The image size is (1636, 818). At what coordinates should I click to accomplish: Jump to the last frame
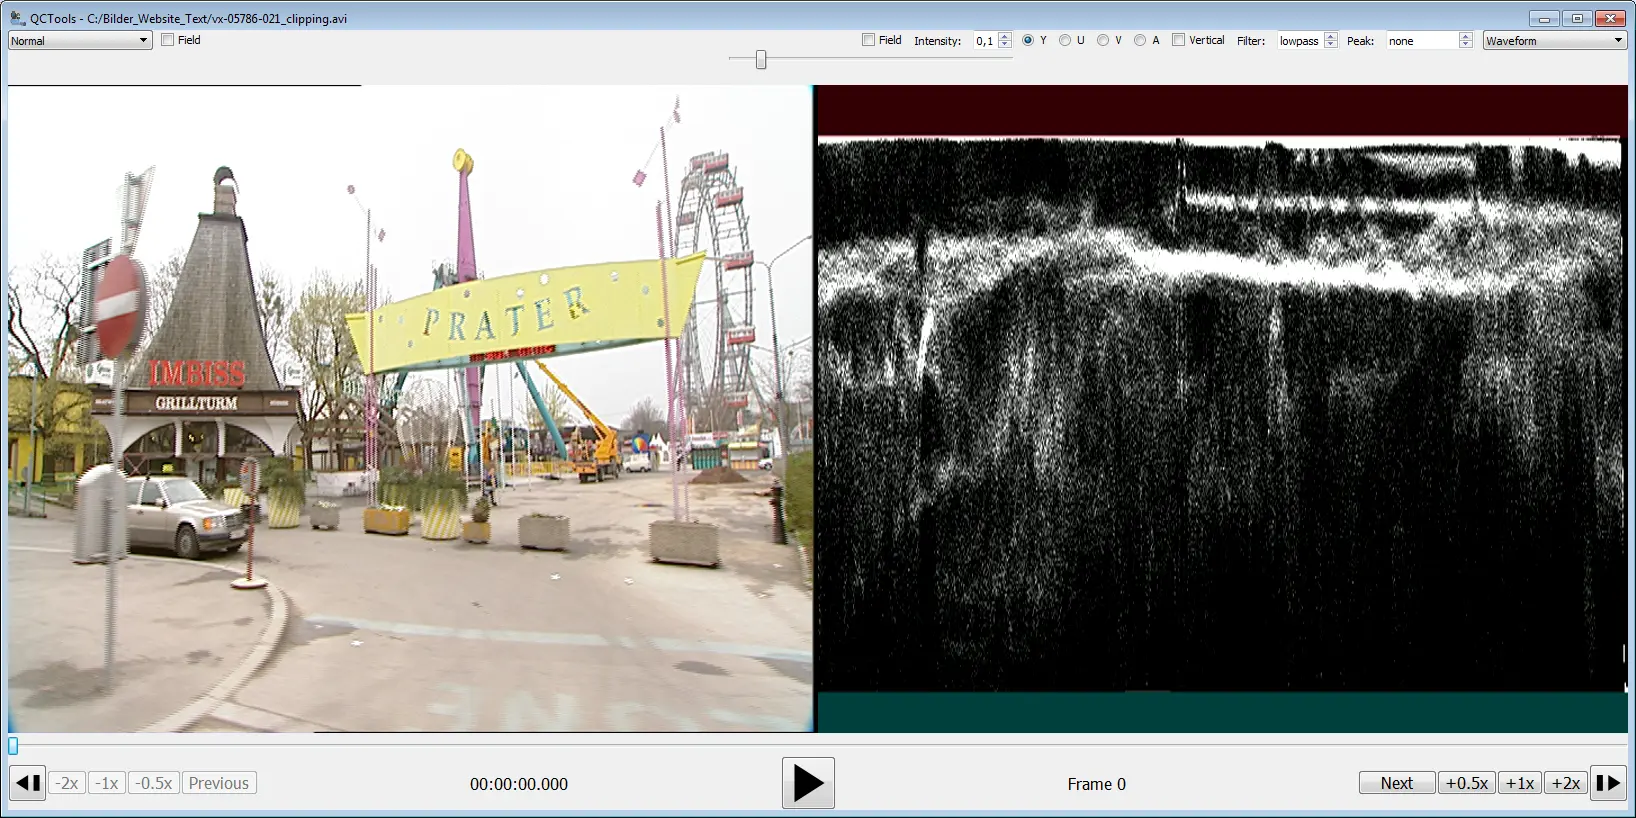(x=1607, y=783)
